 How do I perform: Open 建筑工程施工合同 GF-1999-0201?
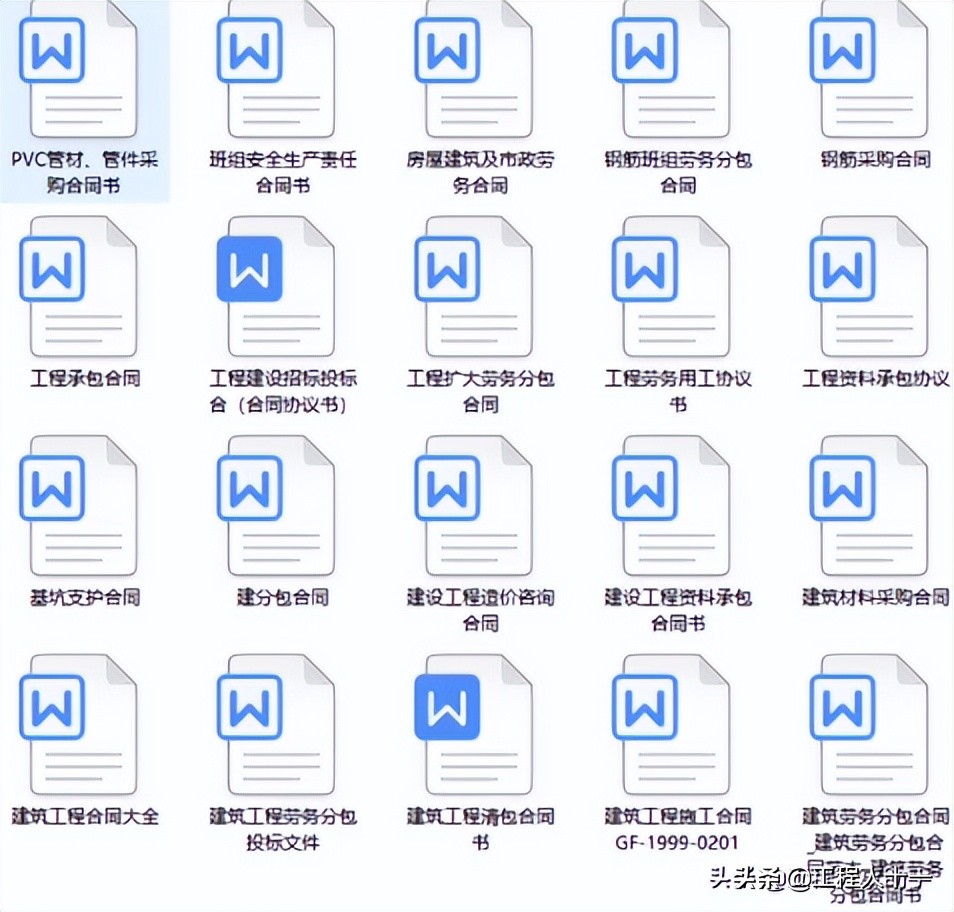pyautogui.click(x=677, y=727)
